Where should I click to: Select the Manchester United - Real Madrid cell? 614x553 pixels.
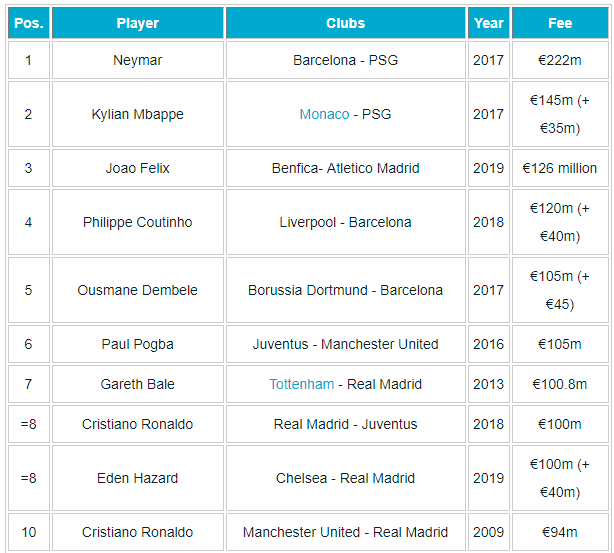pyautogui.click(x=345, y=532)
